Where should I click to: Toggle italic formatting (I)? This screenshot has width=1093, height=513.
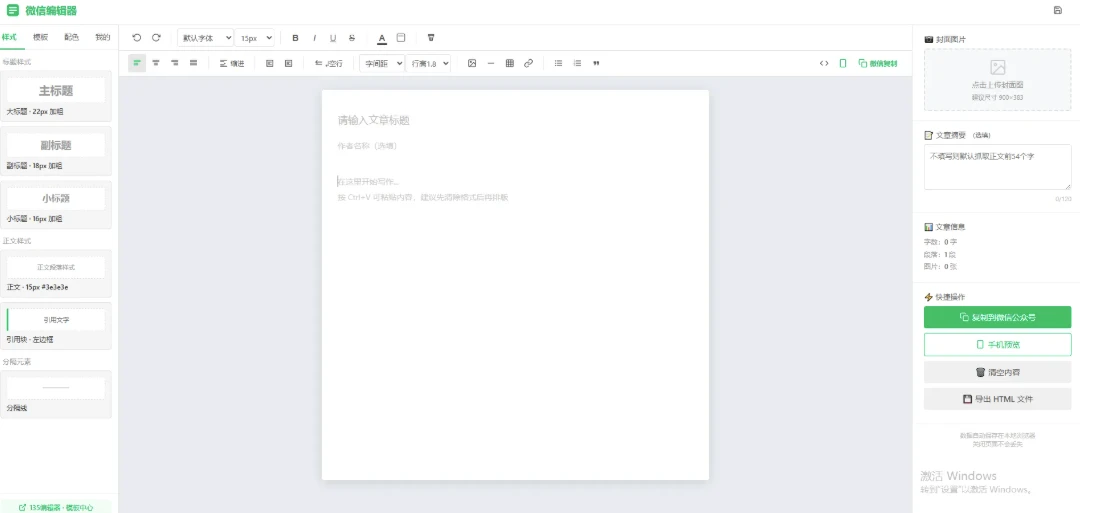(314, 38)
